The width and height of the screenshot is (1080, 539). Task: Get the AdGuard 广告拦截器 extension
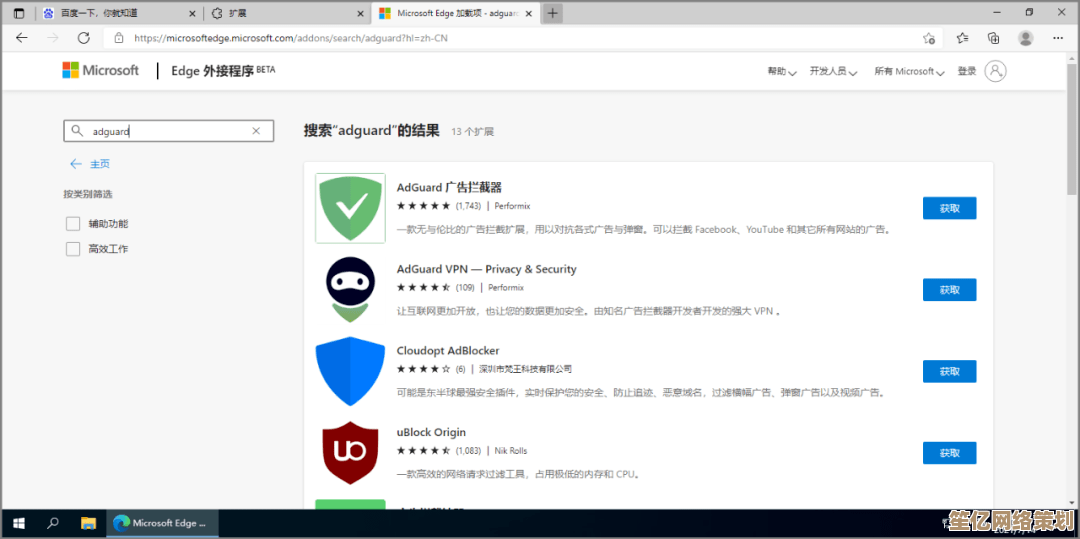point(949,208)
